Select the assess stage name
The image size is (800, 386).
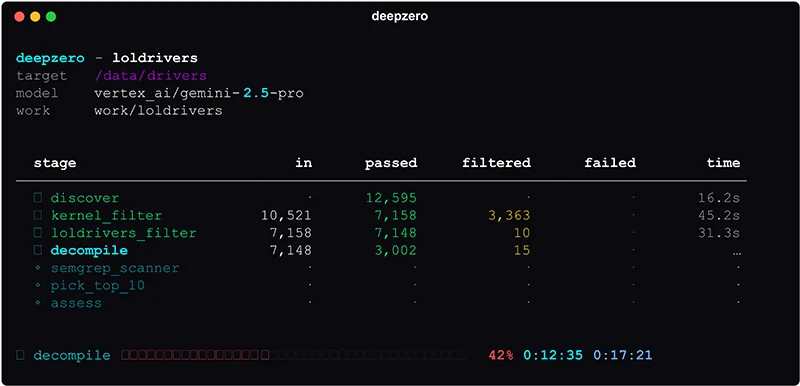(76, 303)
